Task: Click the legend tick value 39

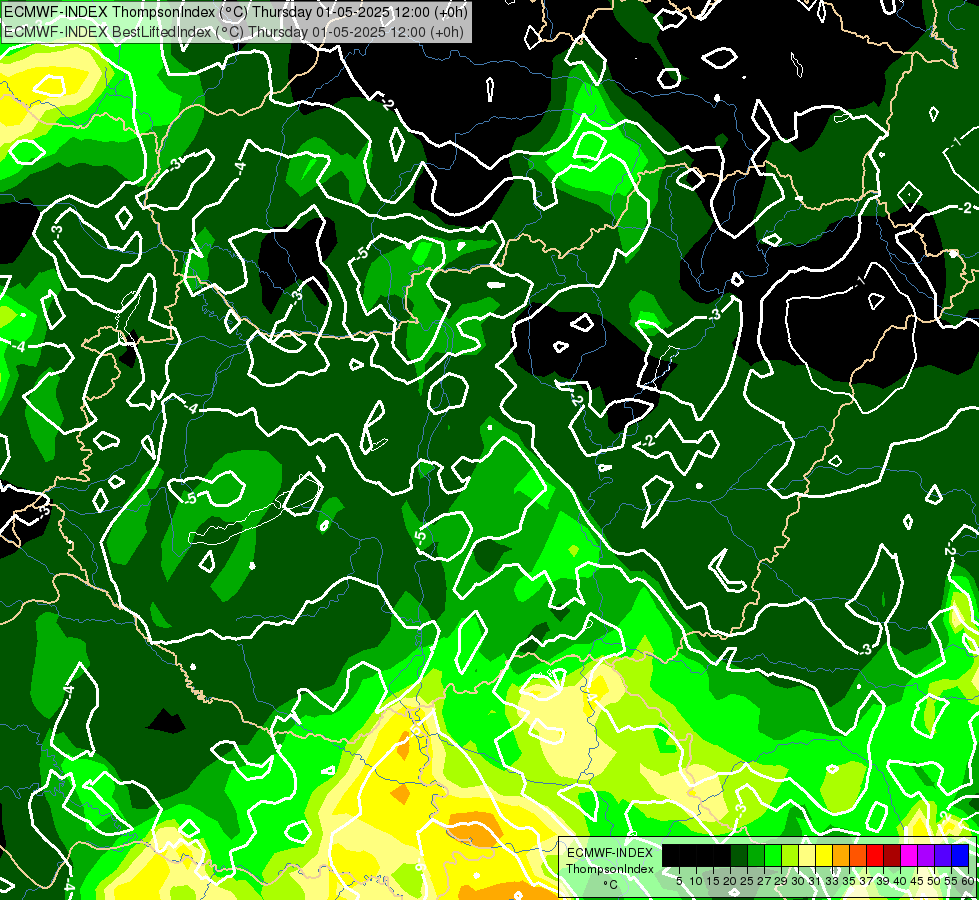Action: pyautogui.click(x=883, y=881)
